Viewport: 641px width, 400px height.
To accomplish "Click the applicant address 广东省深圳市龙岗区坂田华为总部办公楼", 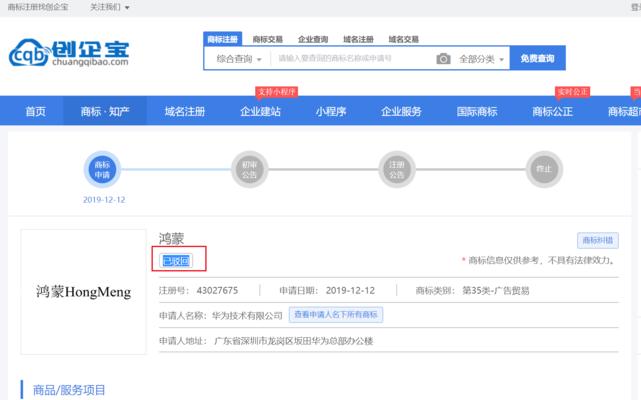I will click(x=294, y=341).
